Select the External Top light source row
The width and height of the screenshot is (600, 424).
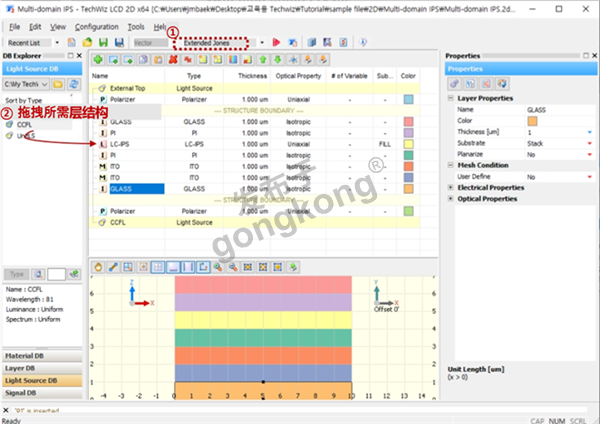pos(254,88)
